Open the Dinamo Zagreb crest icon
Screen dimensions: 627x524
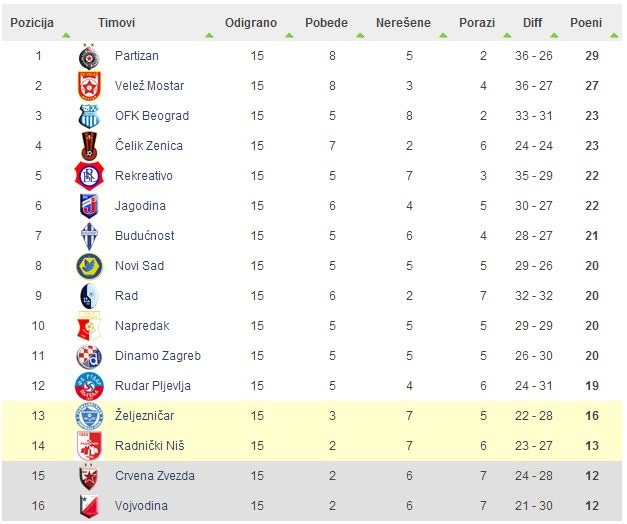(x=89, y=356)
